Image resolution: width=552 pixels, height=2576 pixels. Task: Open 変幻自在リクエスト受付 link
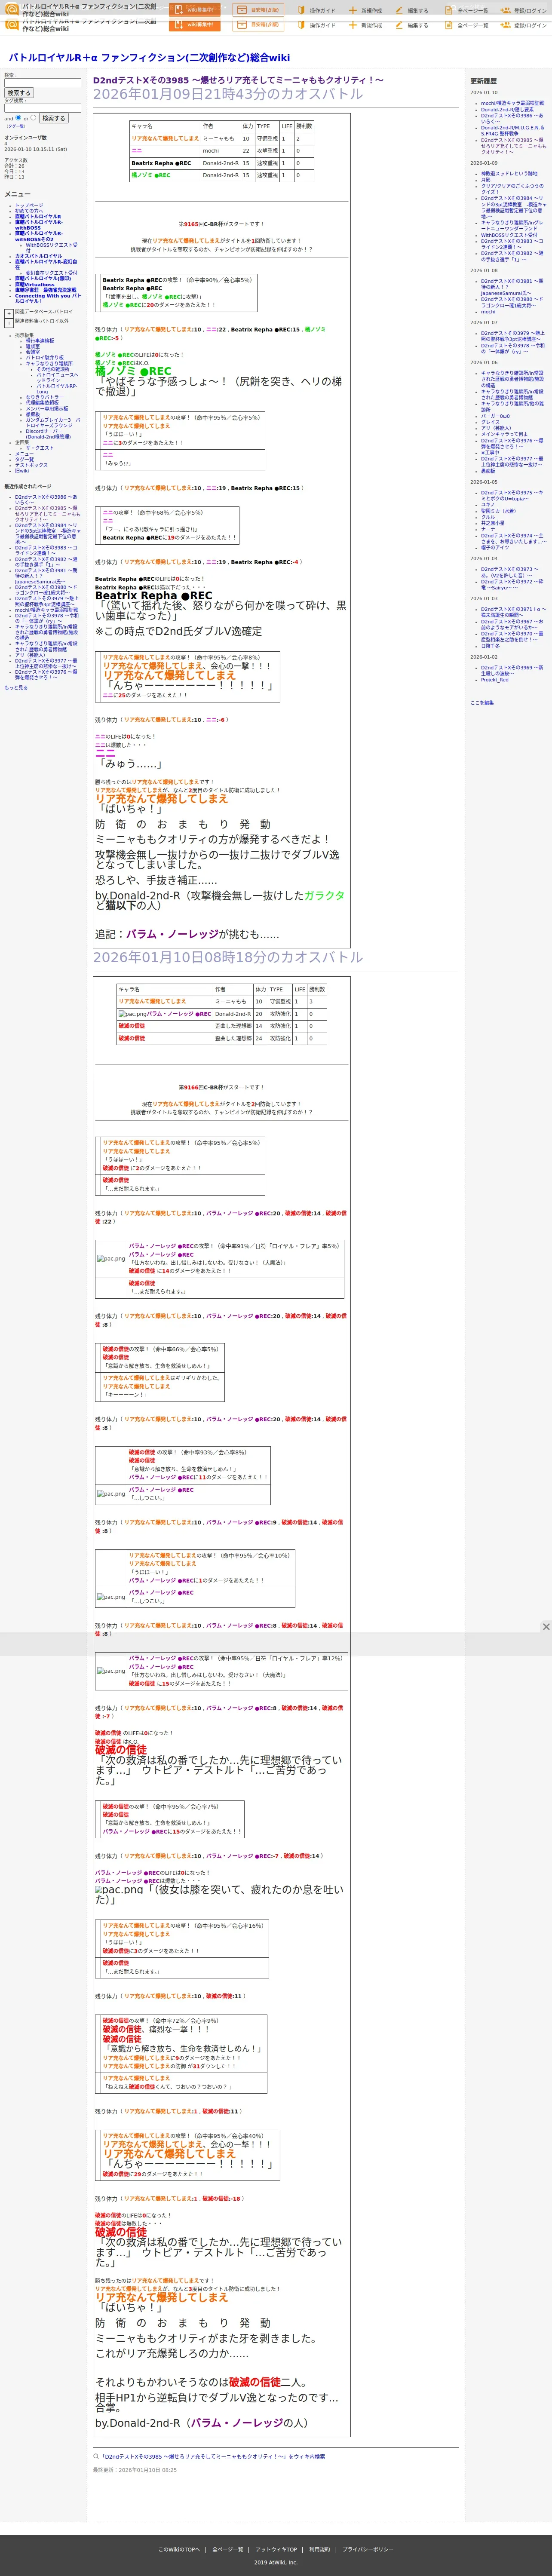click(x=51, y=273)
